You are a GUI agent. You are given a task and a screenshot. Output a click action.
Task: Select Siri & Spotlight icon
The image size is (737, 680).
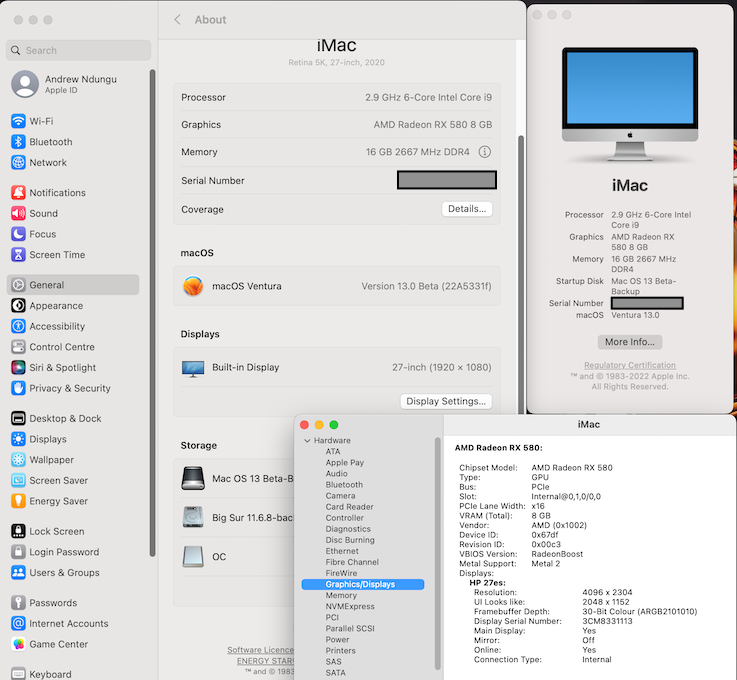(18, 367)
